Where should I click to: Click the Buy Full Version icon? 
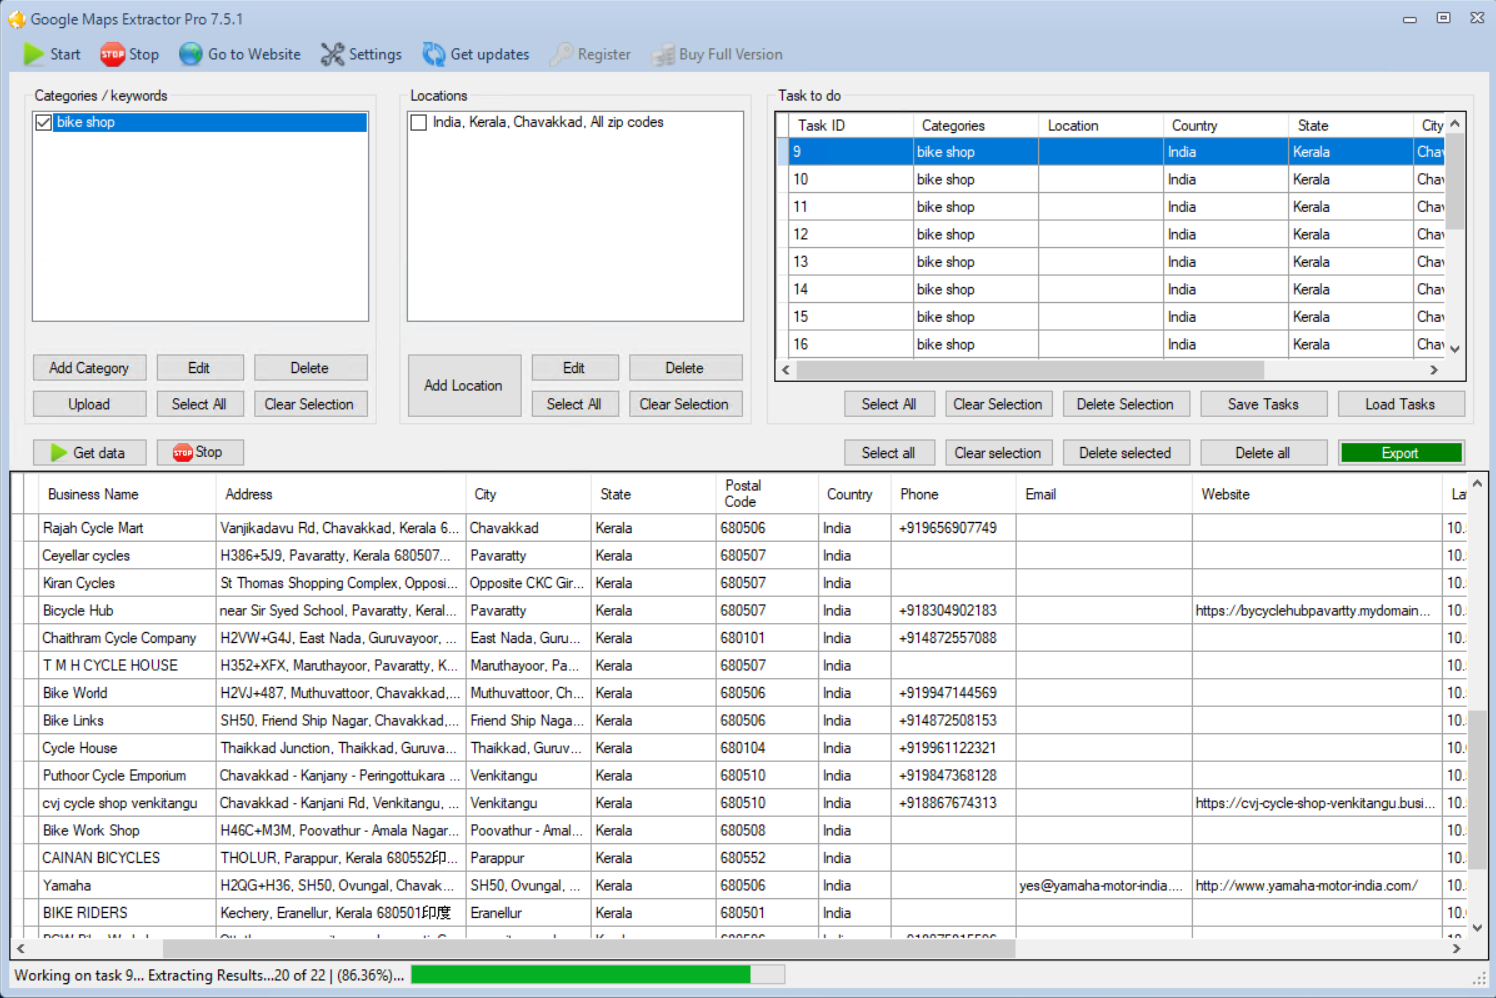[x=663, y=55]
